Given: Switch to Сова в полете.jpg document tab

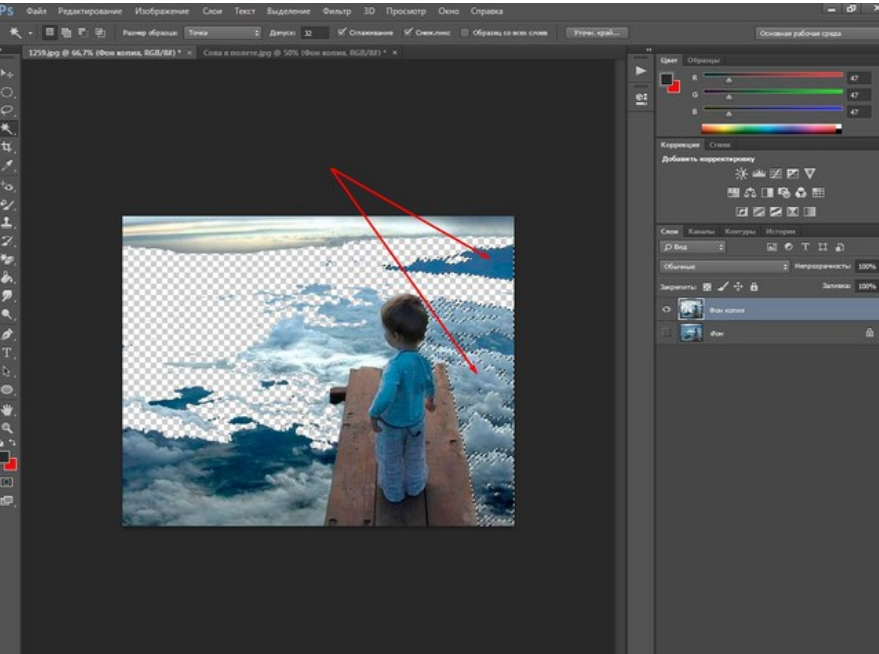Looking at the screenshot, I should coord(294,53).
